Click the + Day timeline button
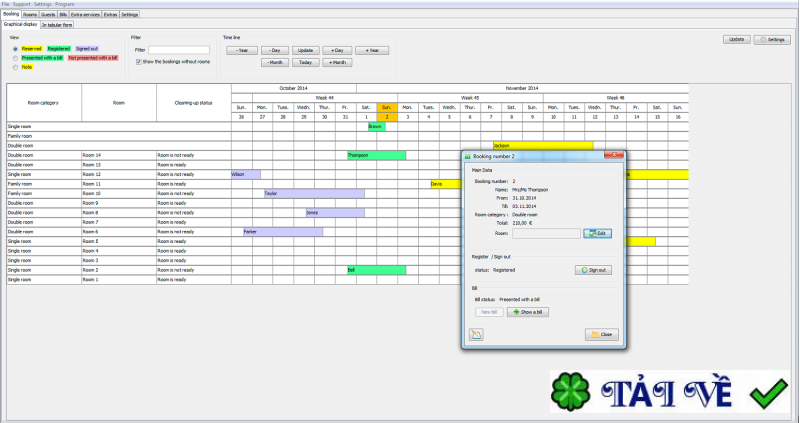The image size is (800, 423). [337, 51]
